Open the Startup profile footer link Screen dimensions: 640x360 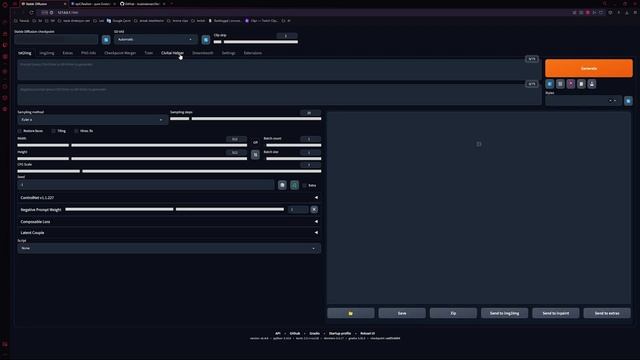coord(340,333)
